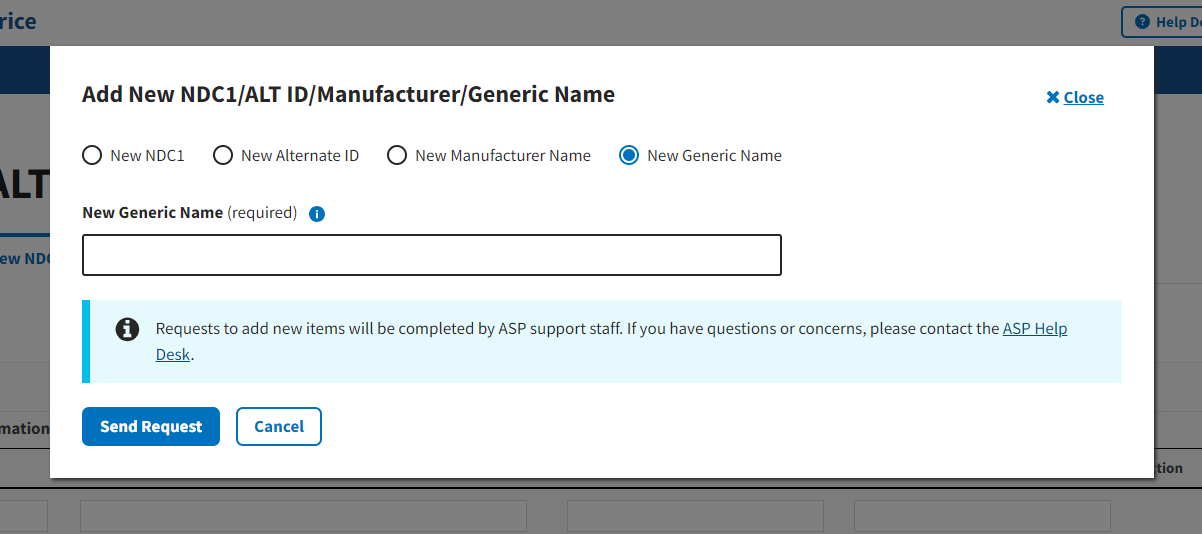The height and width of the screenshot is (534, 1202).
Task: Click the X icon beside Close
Action: pos(1052,97)
